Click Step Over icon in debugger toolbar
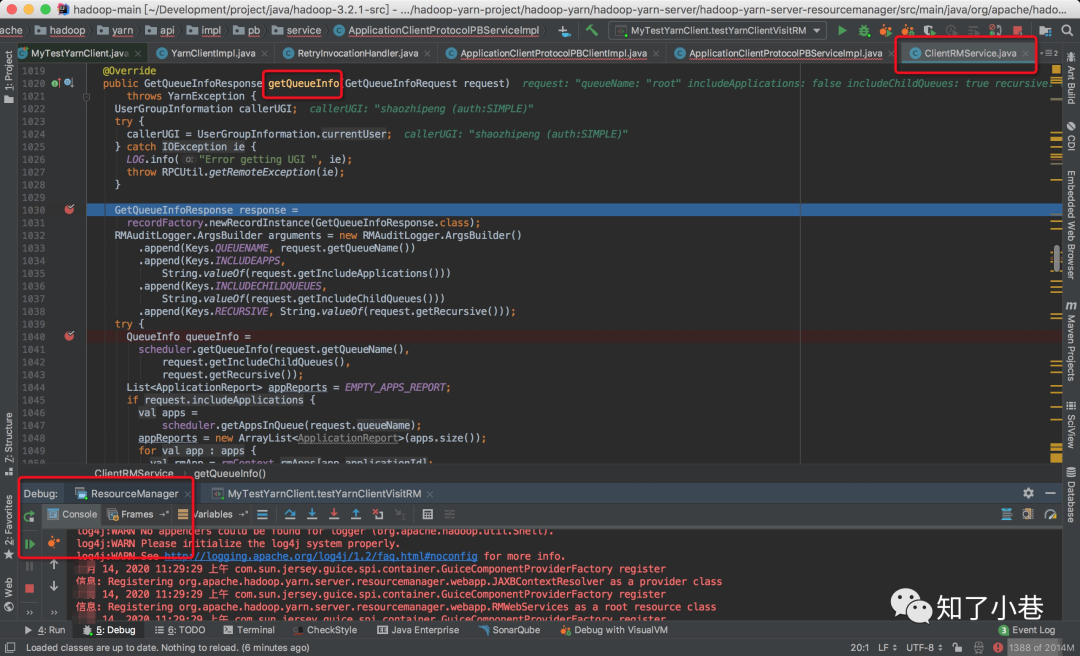Screen dimensions: 1080x656 click(290, 514)
